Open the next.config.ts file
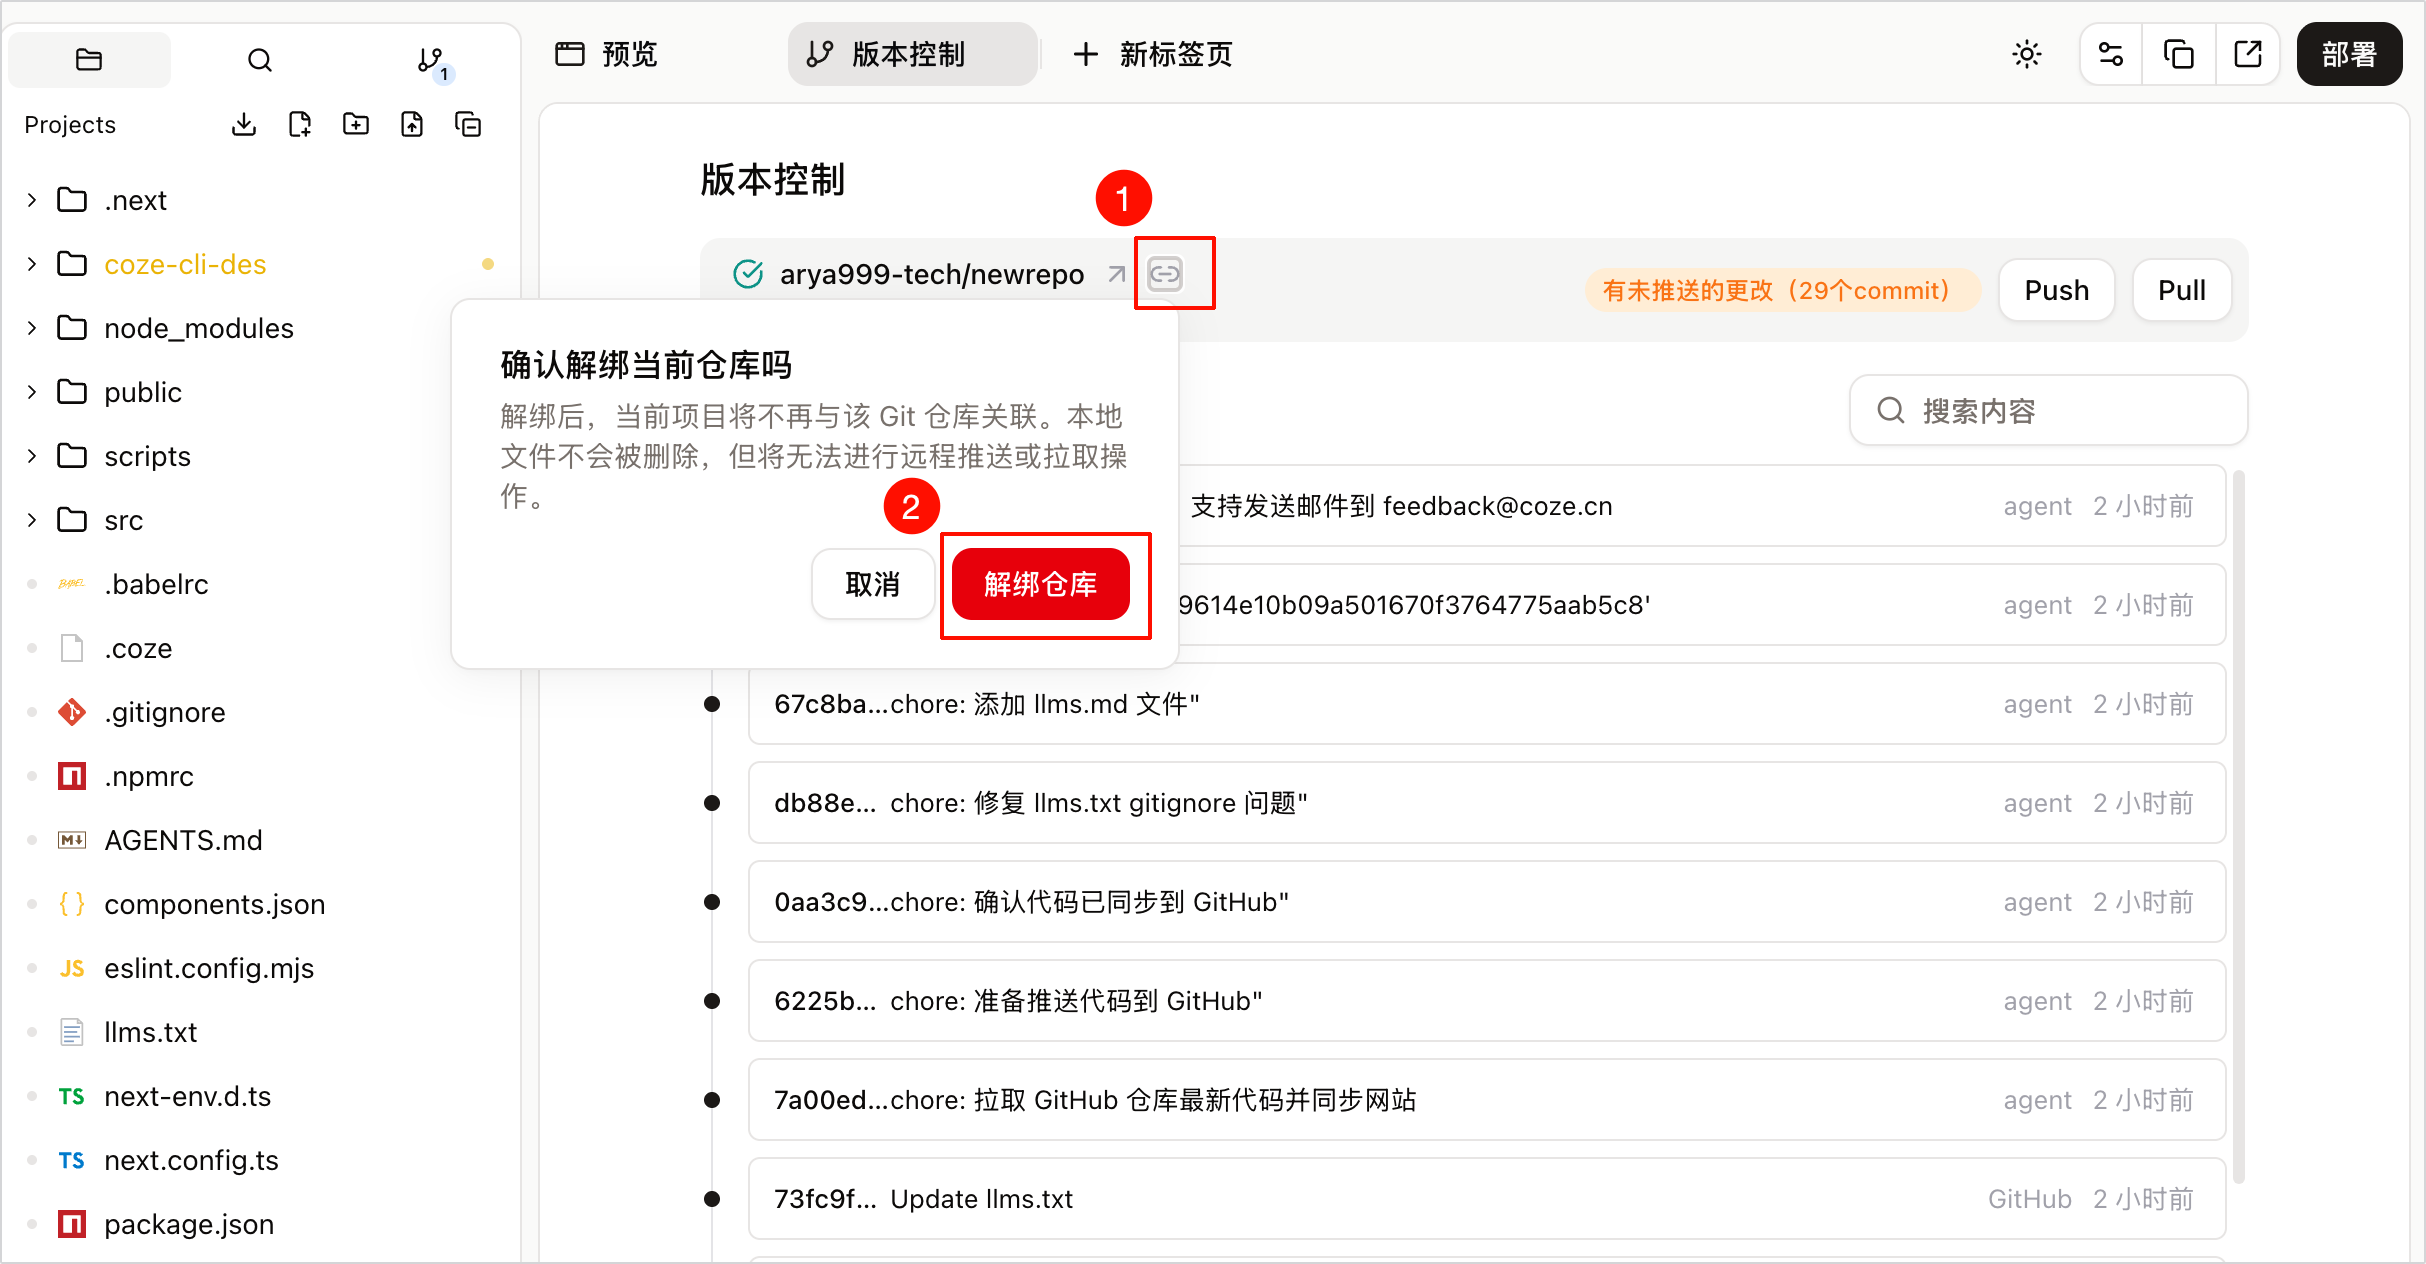Screen dimensions: 2426x1264 [x=191, y=1160]
